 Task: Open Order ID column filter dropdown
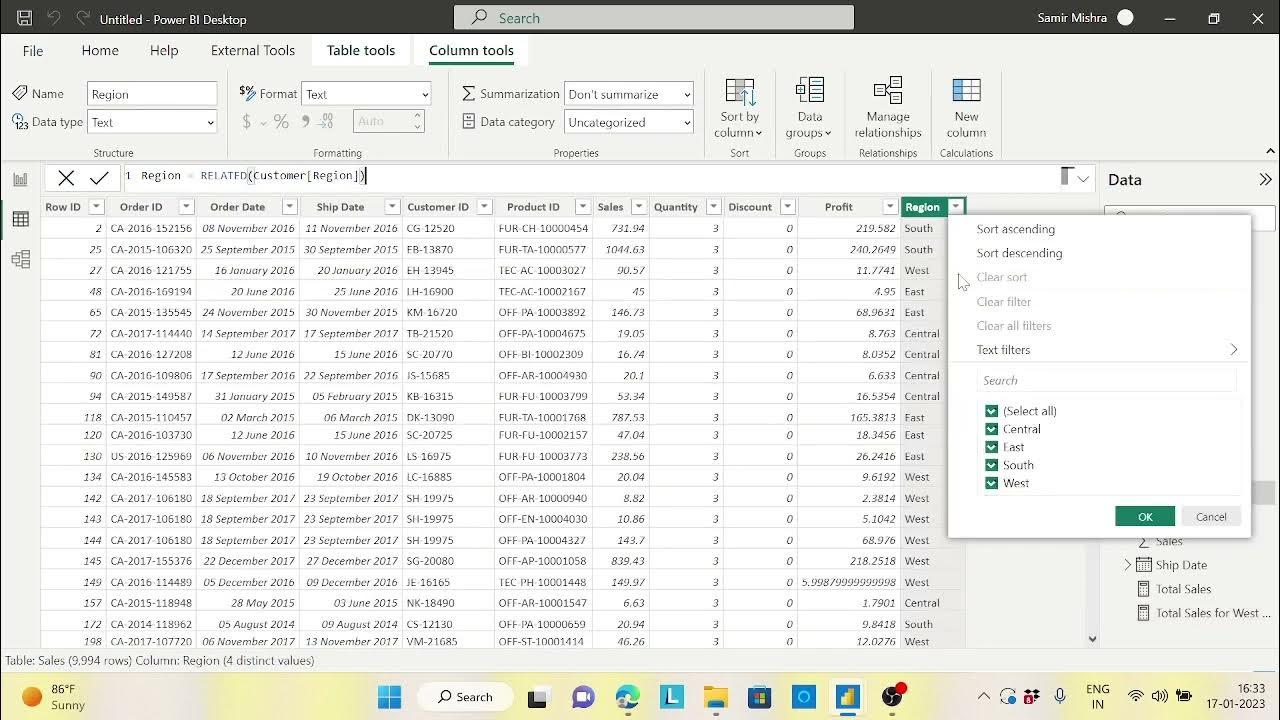point(186,207)
